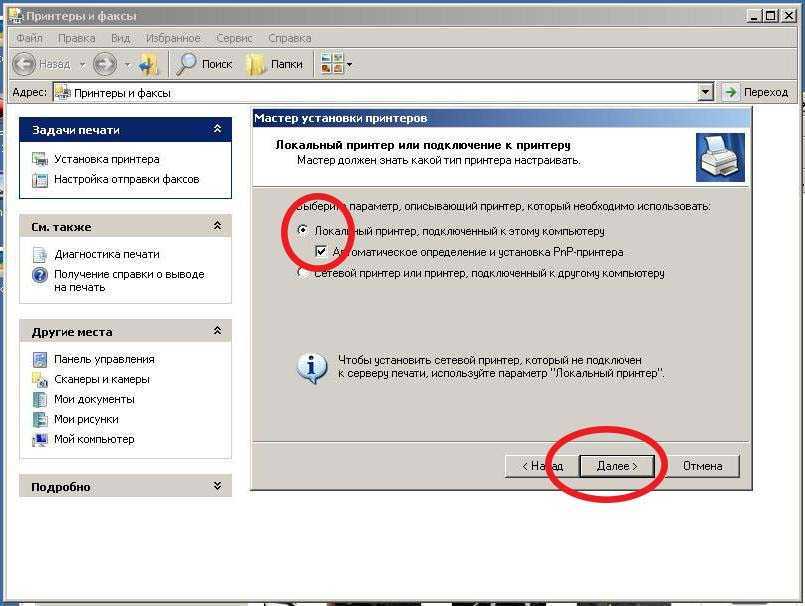Collapse the Print Tasks (Задачи печати) panel

click(x=217, y=129)
